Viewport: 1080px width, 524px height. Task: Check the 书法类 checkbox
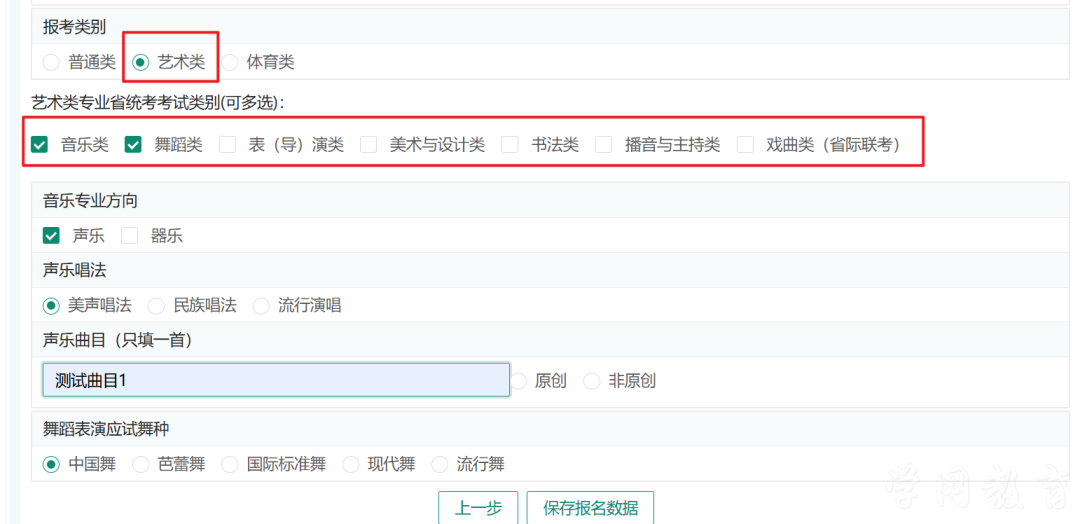510,145
